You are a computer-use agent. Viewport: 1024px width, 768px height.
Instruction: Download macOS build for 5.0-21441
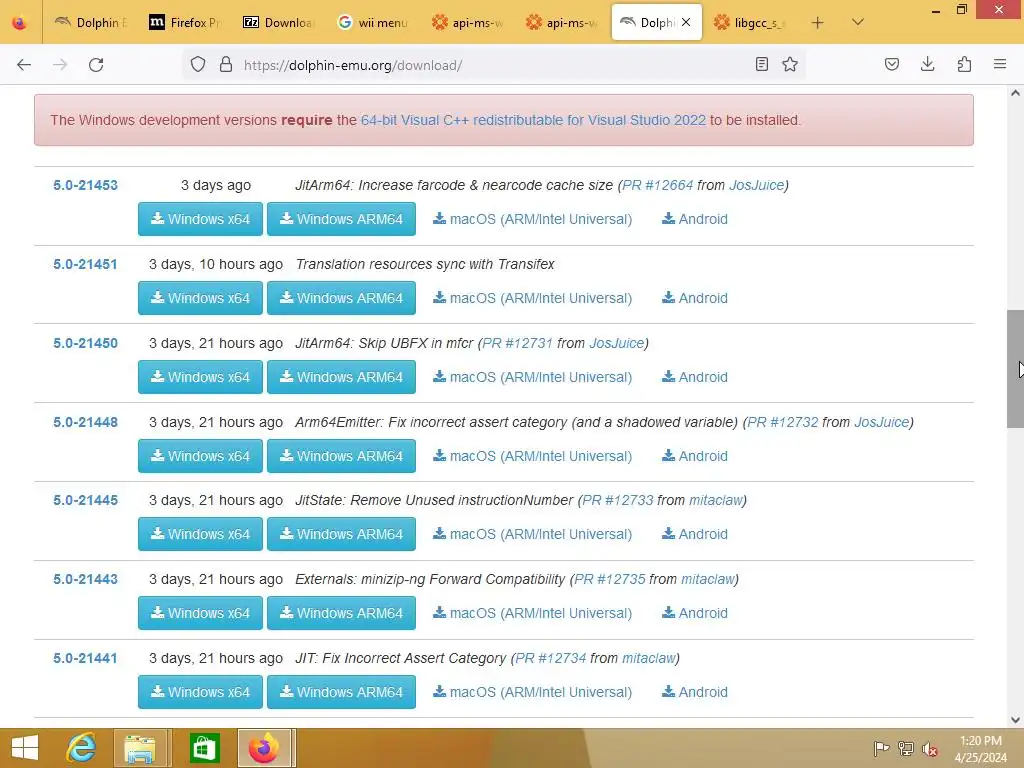(532, 692)
